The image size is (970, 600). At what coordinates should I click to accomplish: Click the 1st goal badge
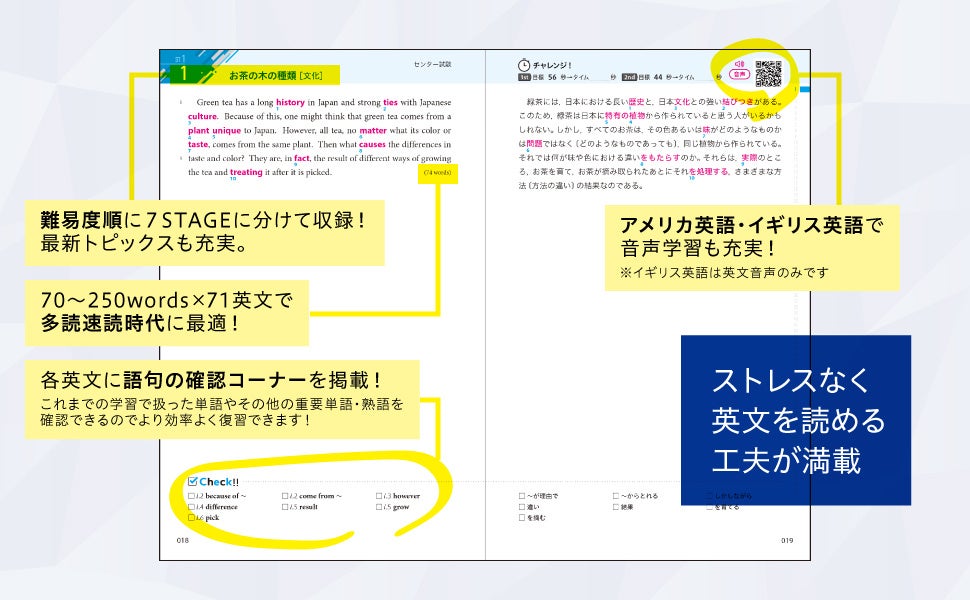point(524,77)
